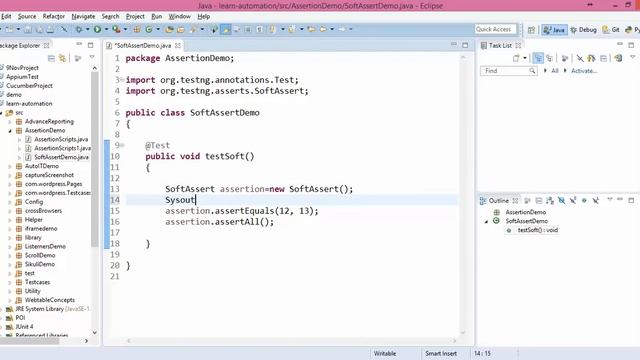Select SoftAssertDemo.java in Package Explorer

pyautogui.click(x=61, y=157)
